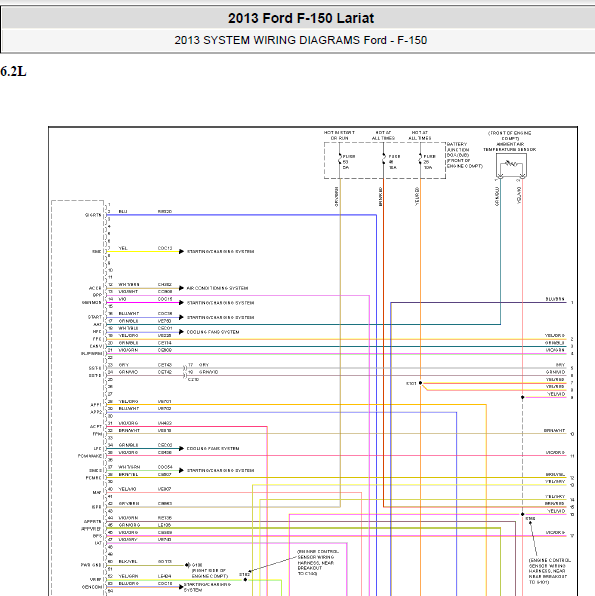
Task: Click the 'PWR GND' pin label
Action: (91, 565)
